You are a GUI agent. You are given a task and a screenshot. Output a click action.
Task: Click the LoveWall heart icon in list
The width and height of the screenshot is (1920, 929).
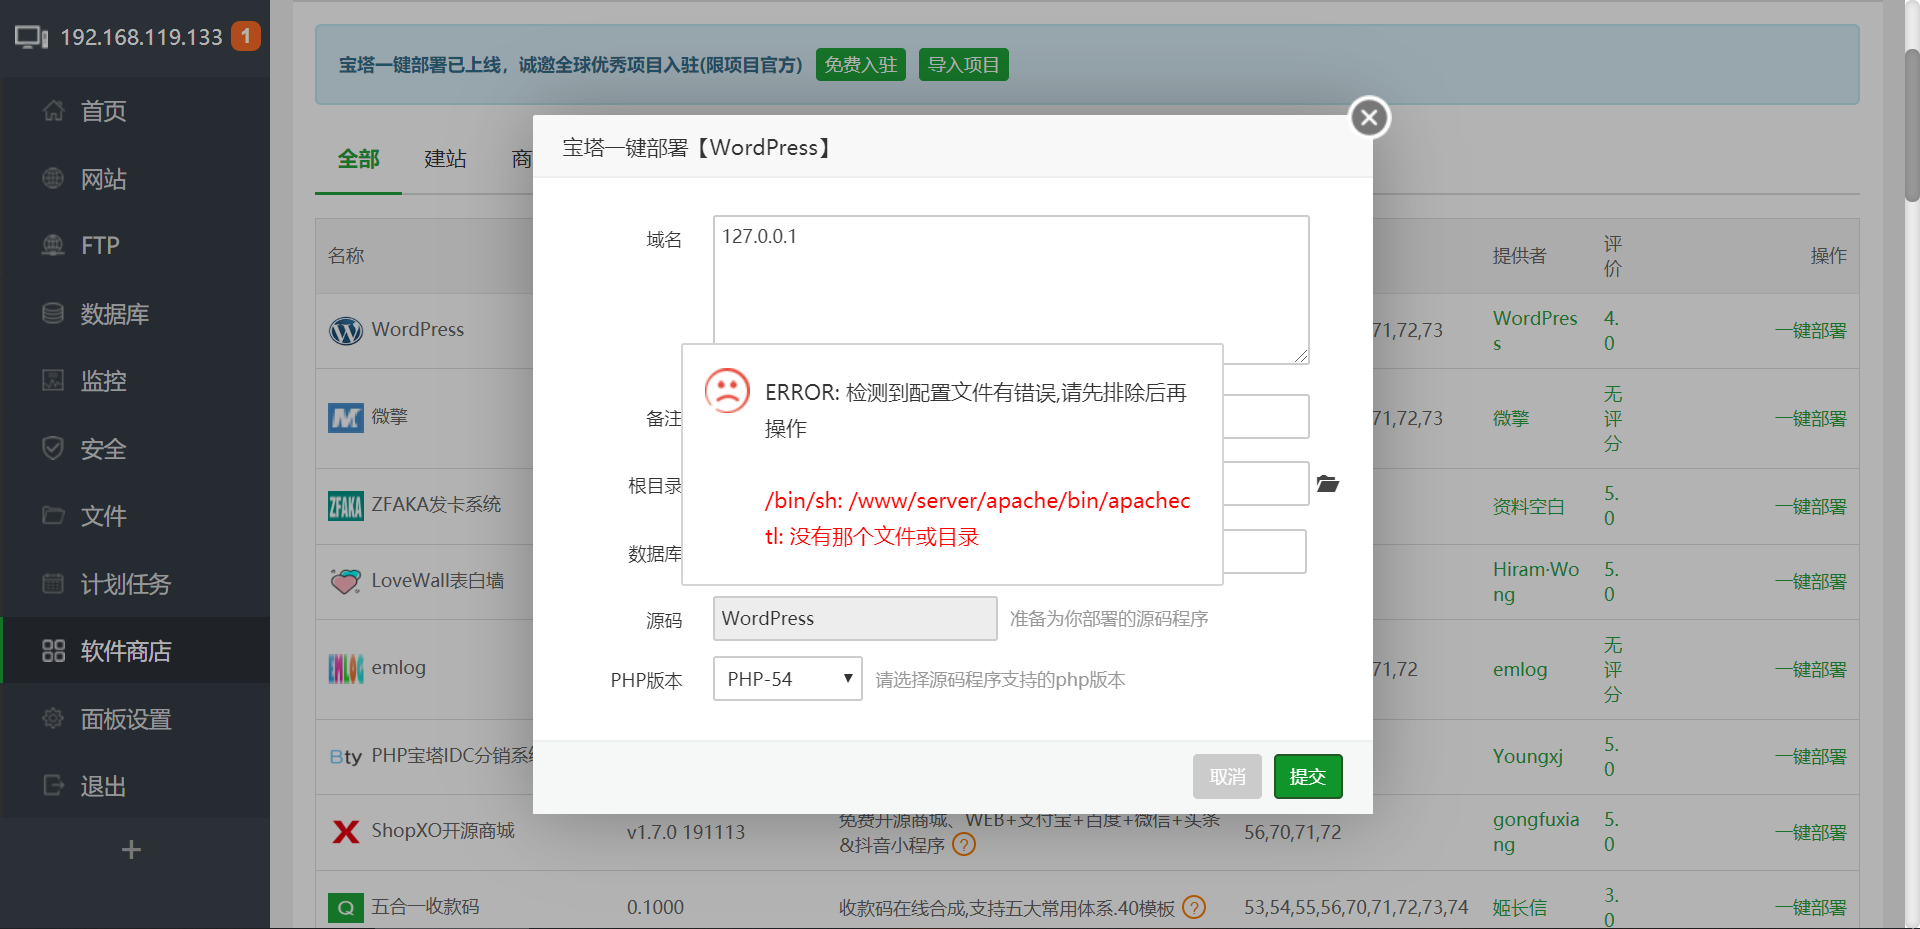coord(346,581)
